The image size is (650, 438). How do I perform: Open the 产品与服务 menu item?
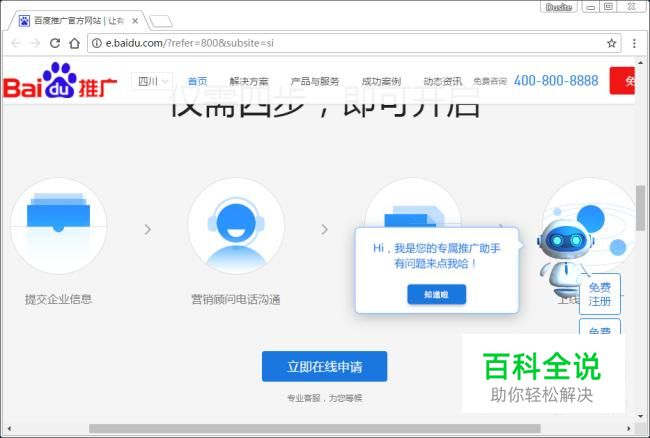(x=315, y=81)
